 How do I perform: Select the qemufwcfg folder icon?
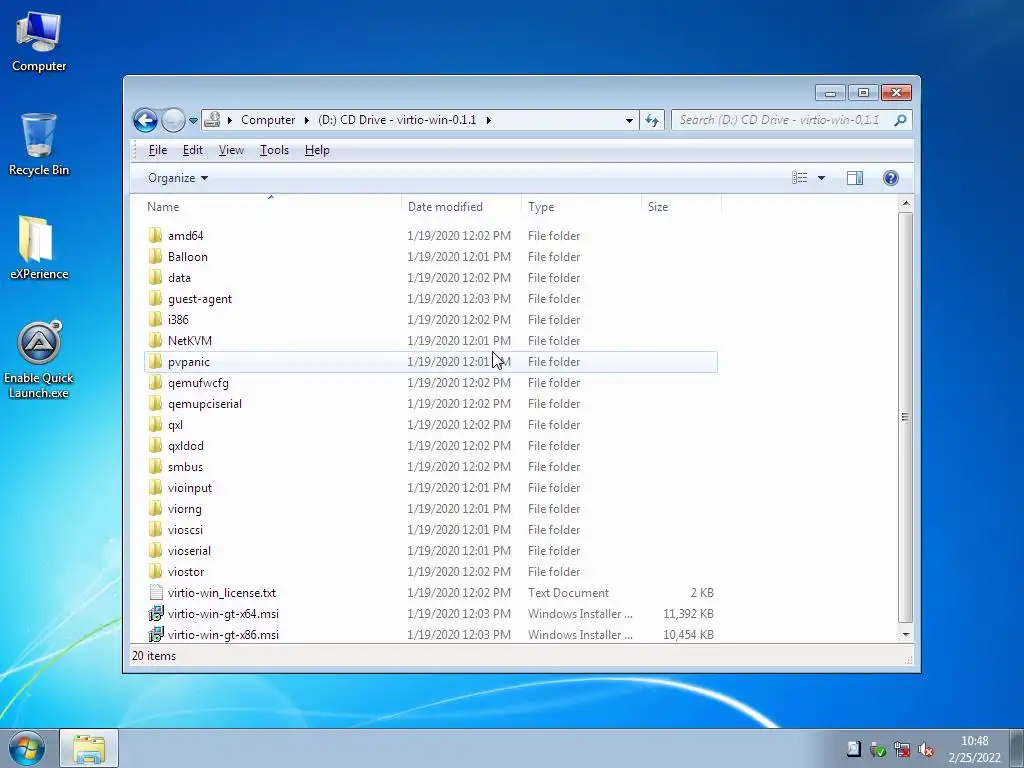click(x=155, y=383)
